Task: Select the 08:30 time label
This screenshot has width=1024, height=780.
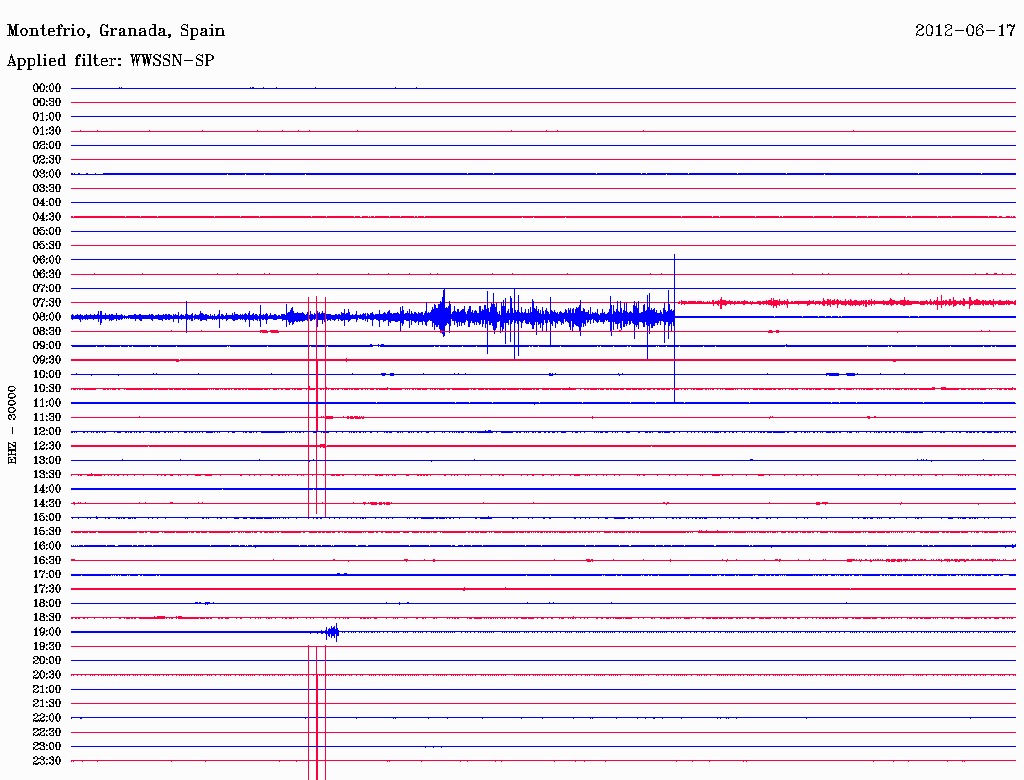Action: 47,332
